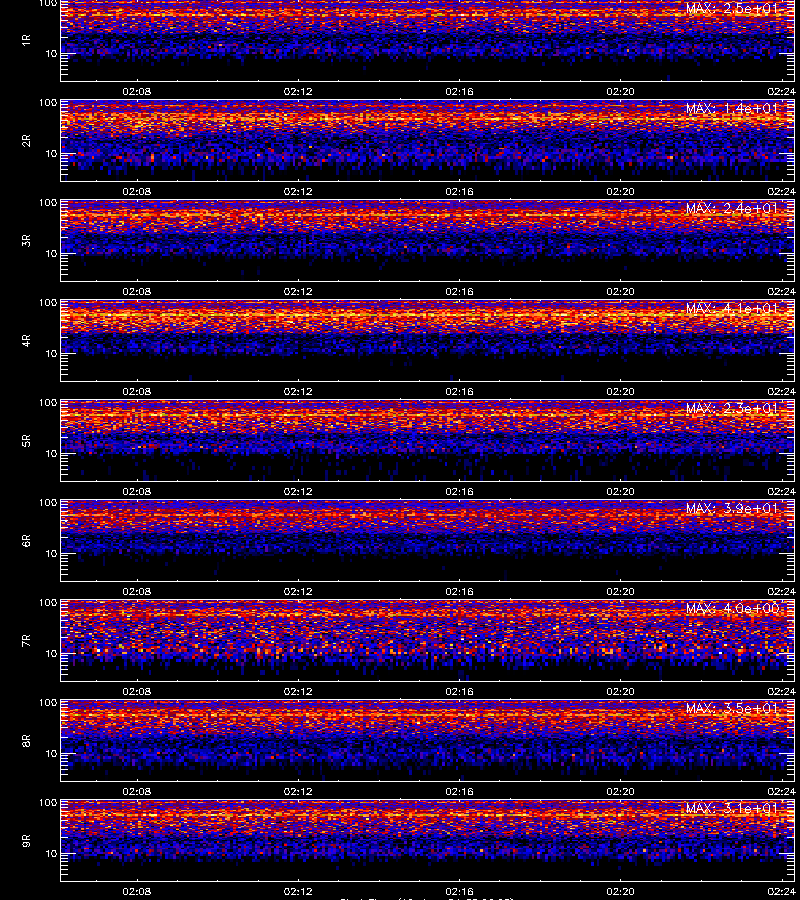This screenshot has height=900, width=800.
Task: Click the 02:16 time label under 2R
Action: coord(459,191)
